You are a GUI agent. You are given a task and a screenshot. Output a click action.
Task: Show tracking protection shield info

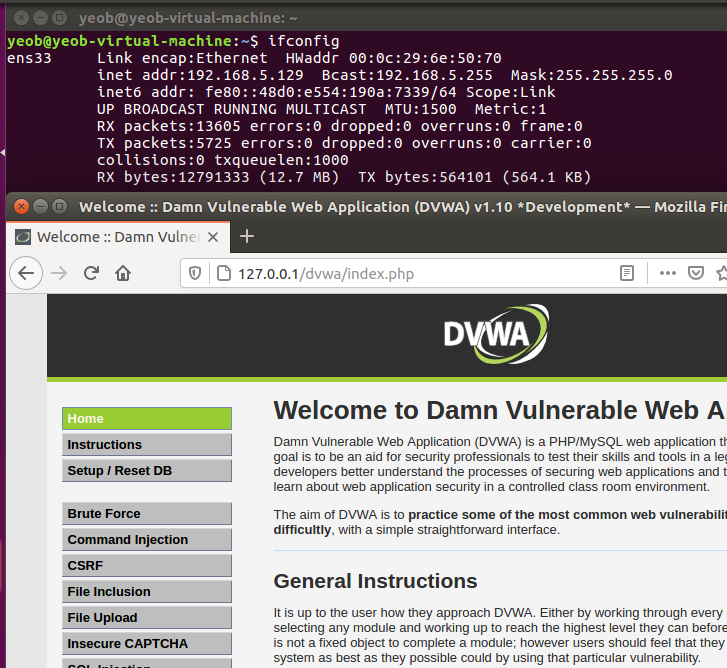tap(195, 274)
